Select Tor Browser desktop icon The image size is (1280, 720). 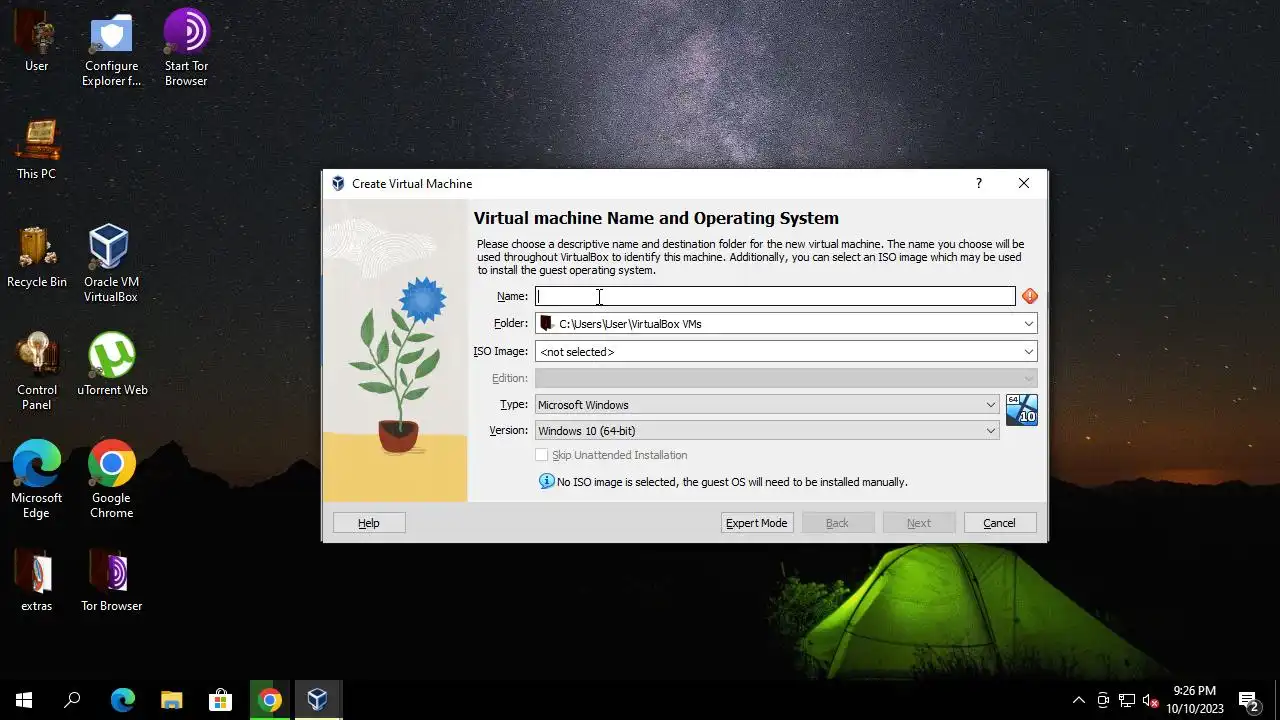[111, 581]
